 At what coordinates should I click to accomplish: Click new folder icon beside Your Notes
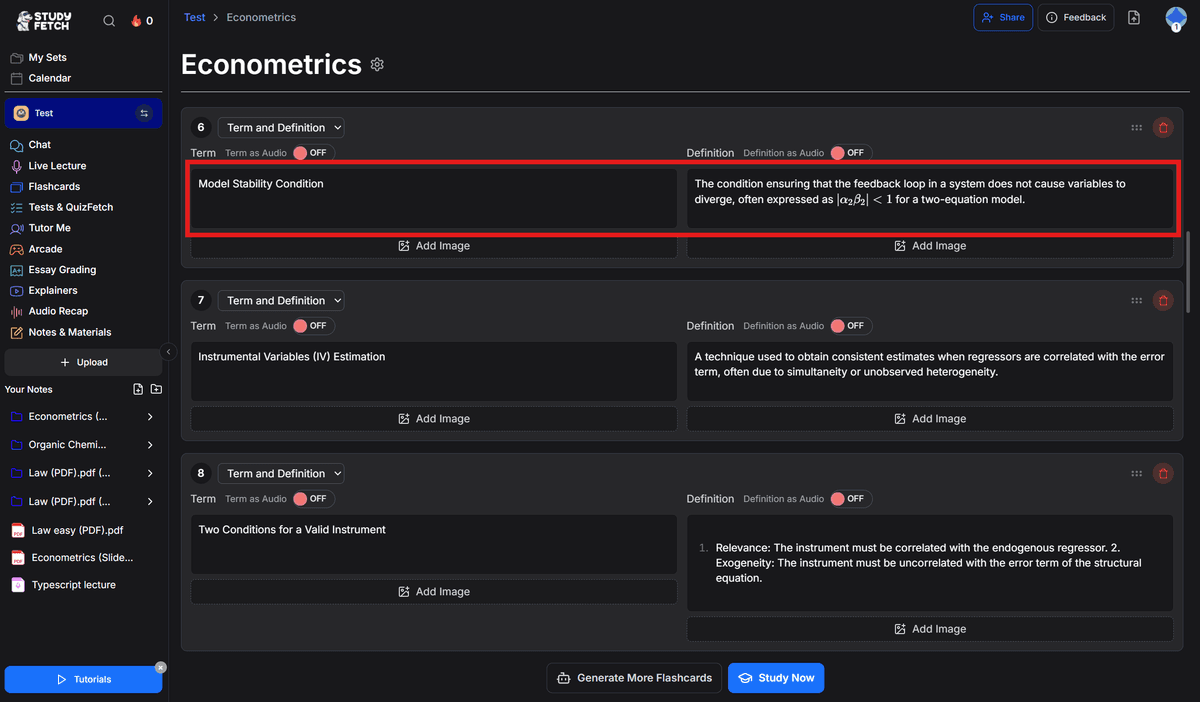pos(156,389)
